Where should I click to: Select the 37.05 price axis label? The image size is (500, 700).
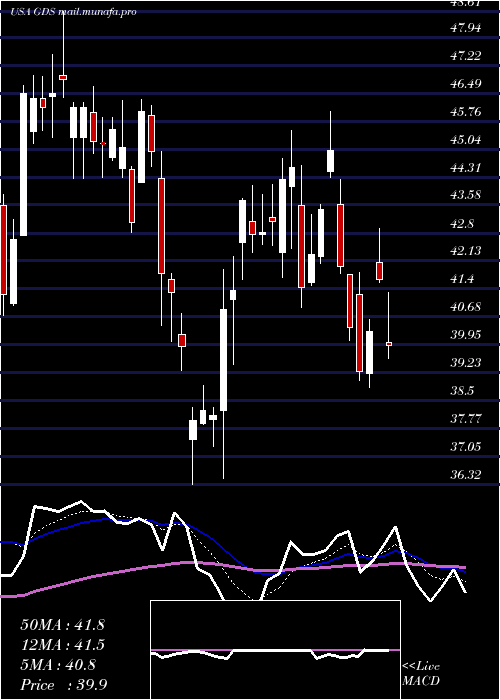(466, 446)
